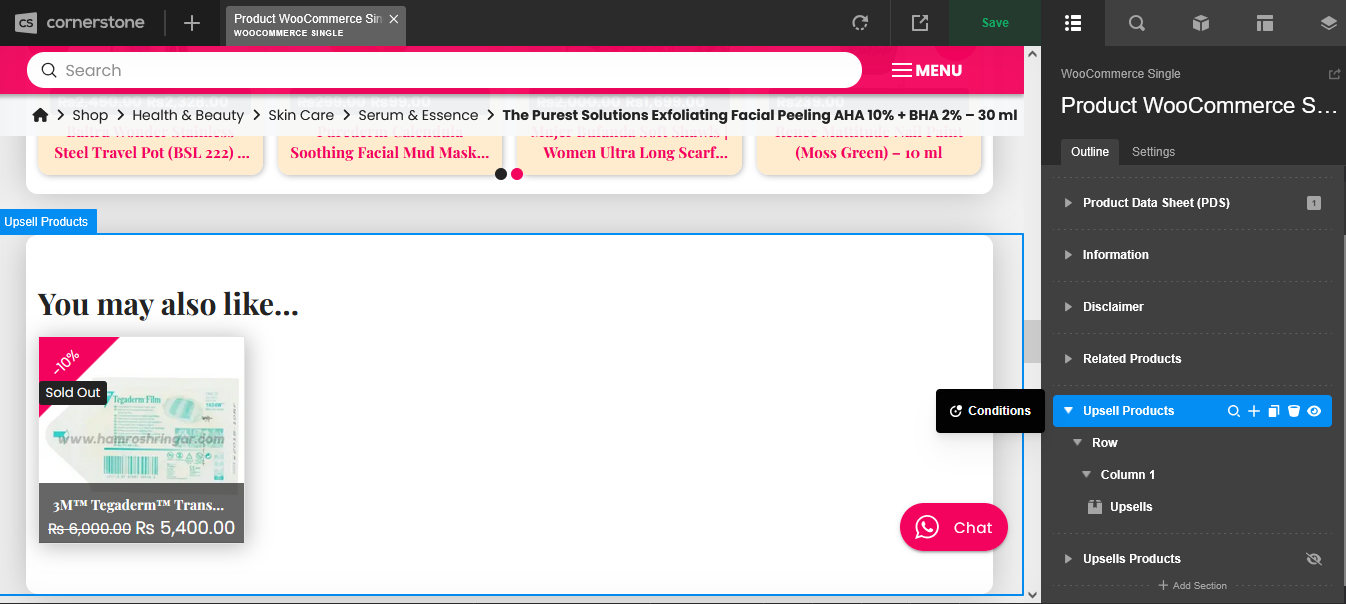
Task: Switch to the Settings tab
Action: point(1153,152)
